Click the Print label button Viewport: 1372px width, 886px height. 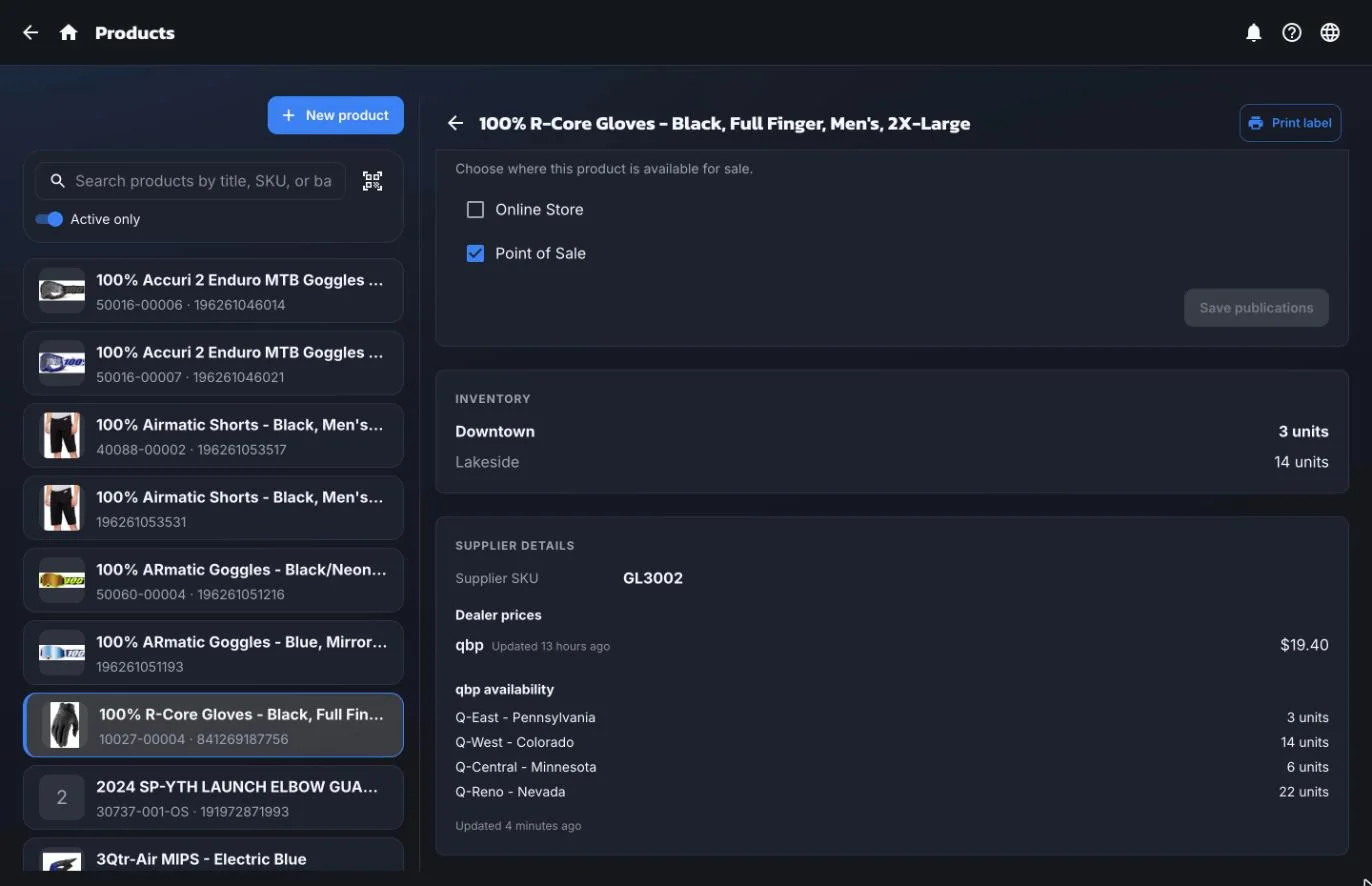click(x=1290, y=123)
